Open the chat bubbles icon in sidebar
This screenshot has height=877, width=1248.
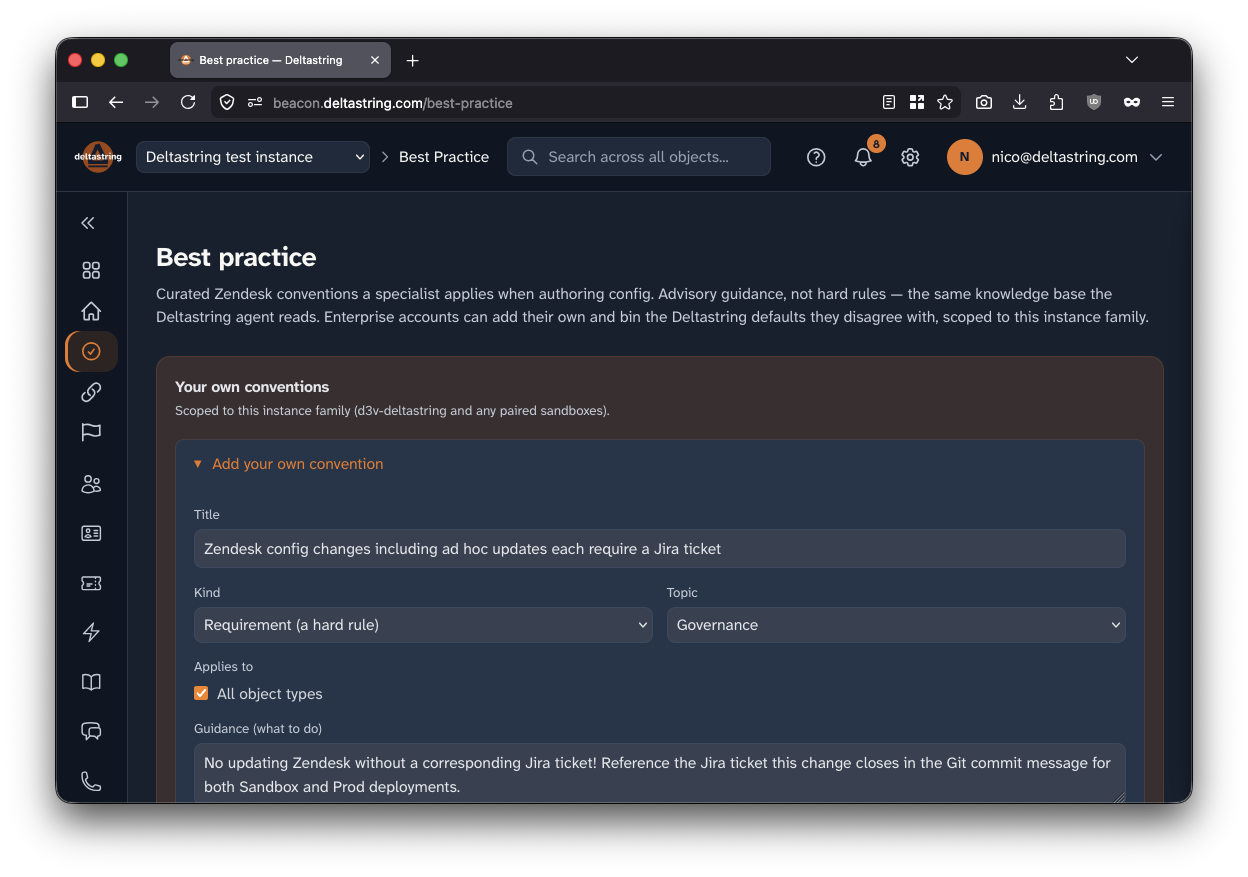[91, 731]
